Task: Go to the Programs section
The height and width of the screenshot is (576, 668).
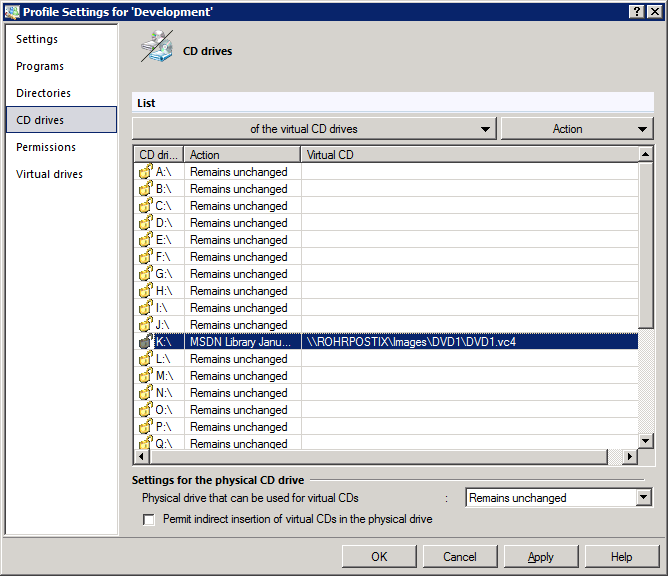Action: [40, 66]
